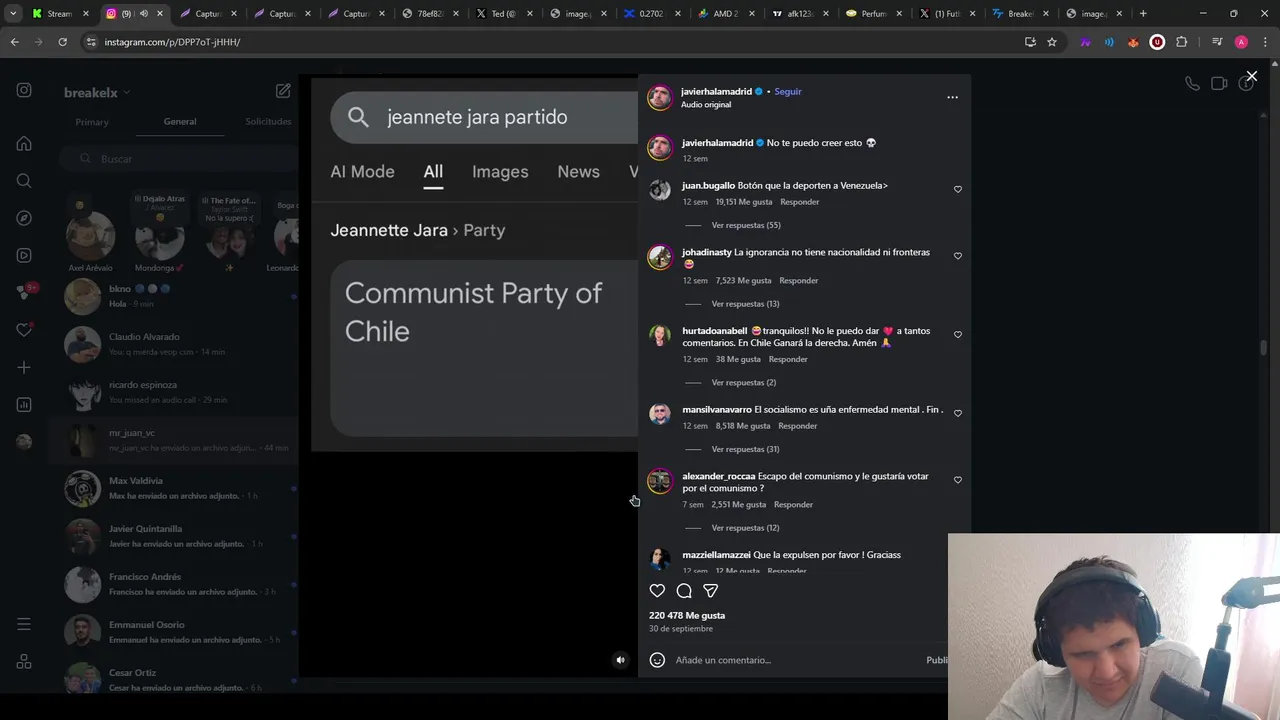Like johadinasty's comment
The width and height of the screenshot is (1280, 720).
tap(957, 256)
